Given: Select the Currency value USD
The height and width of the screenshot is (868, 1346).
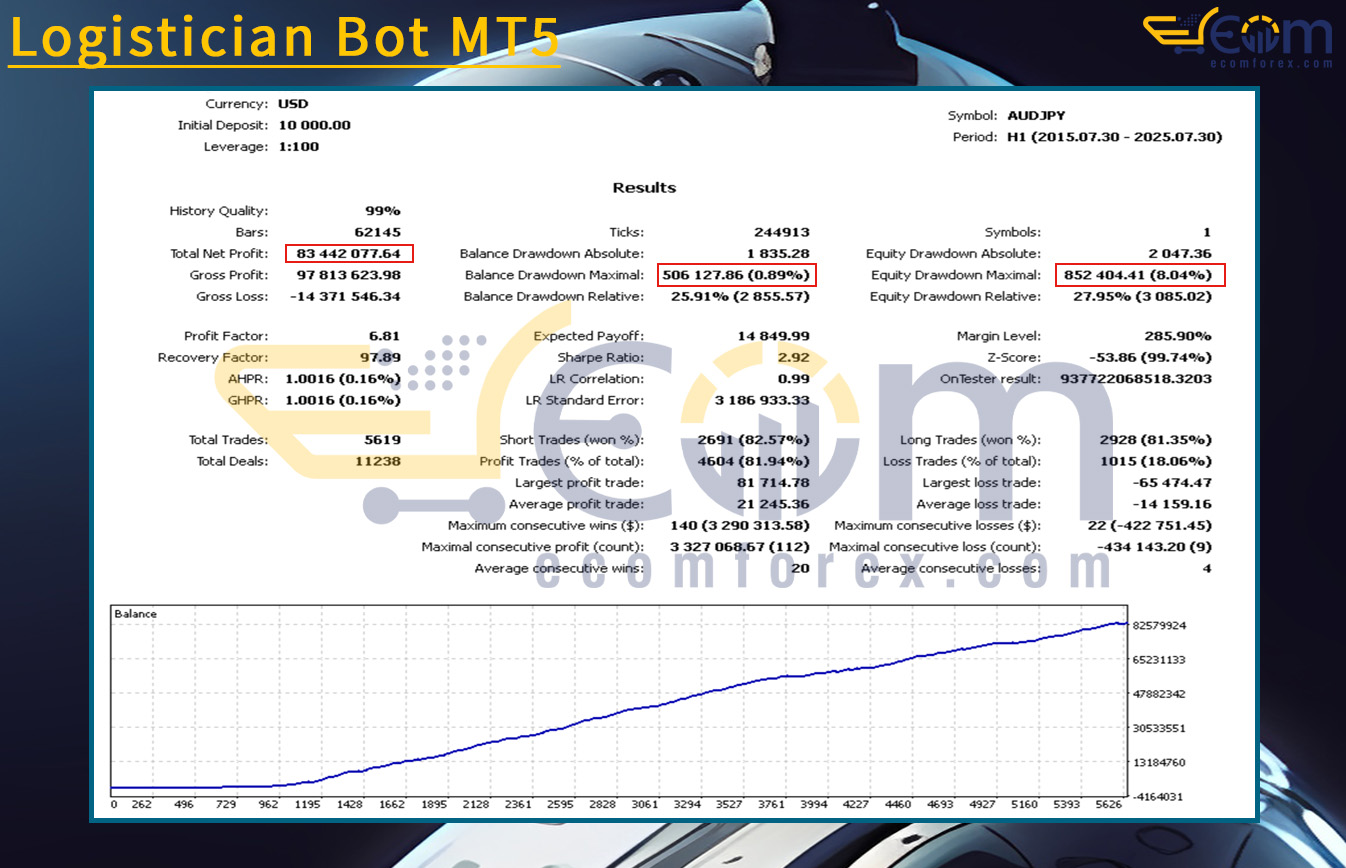Looking at the screenshot, I should click(x=293, y=104).
